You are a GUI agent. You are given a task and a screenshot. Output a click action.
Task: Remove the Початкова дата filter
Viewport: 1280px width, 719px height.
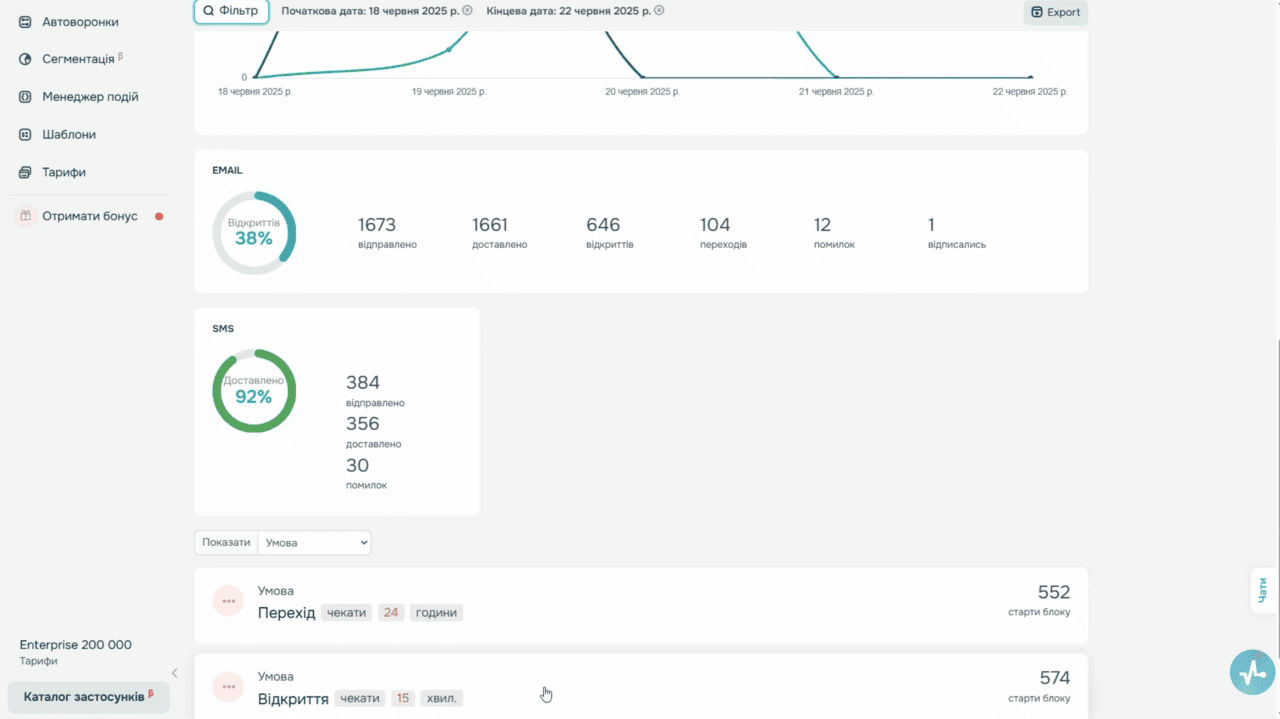point(467,11)
